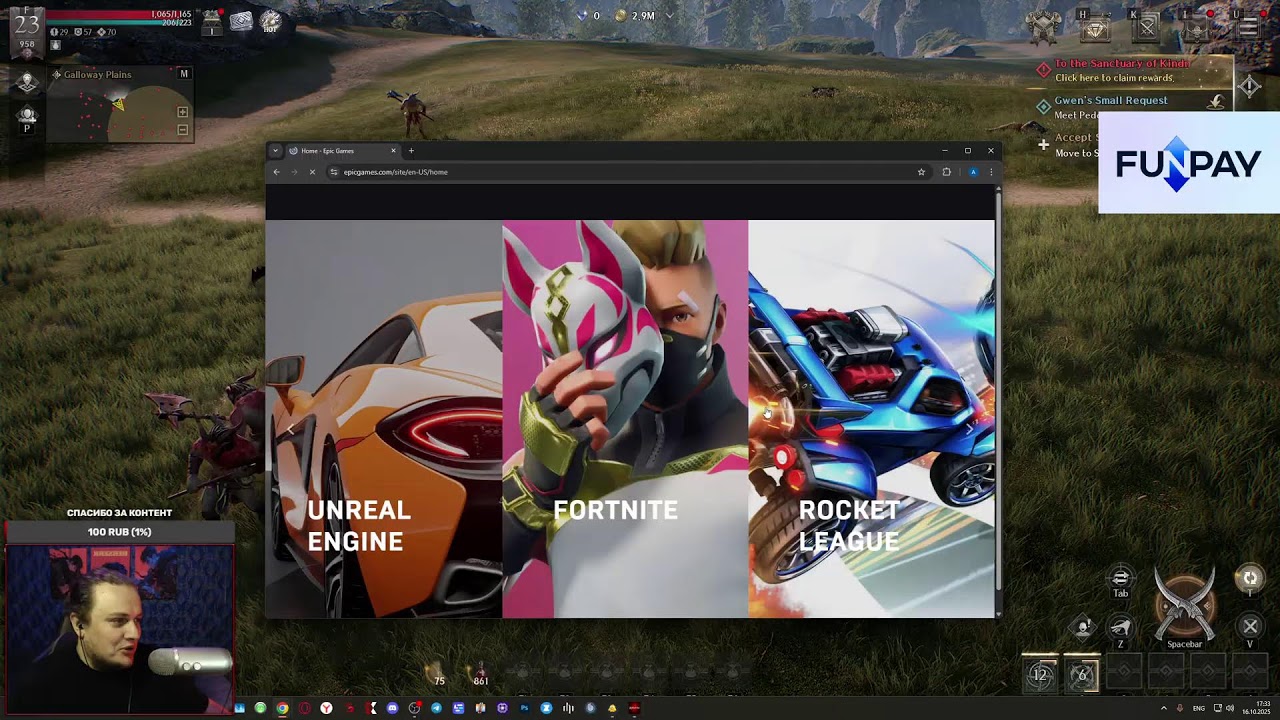The width and height of the screenshot is (1280, 720).
Task: Close the Home - Epic Games tab
Action: click(393, 151)
